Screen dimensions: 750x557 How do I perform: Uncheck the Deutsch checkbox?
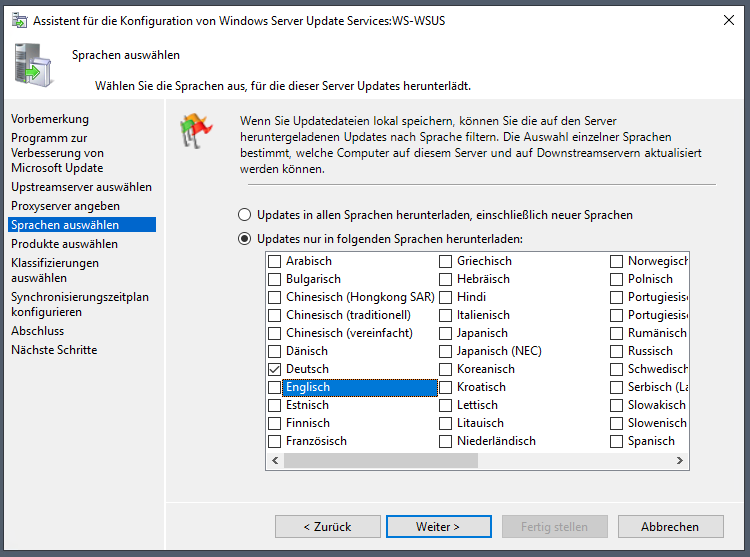[275, 369]
